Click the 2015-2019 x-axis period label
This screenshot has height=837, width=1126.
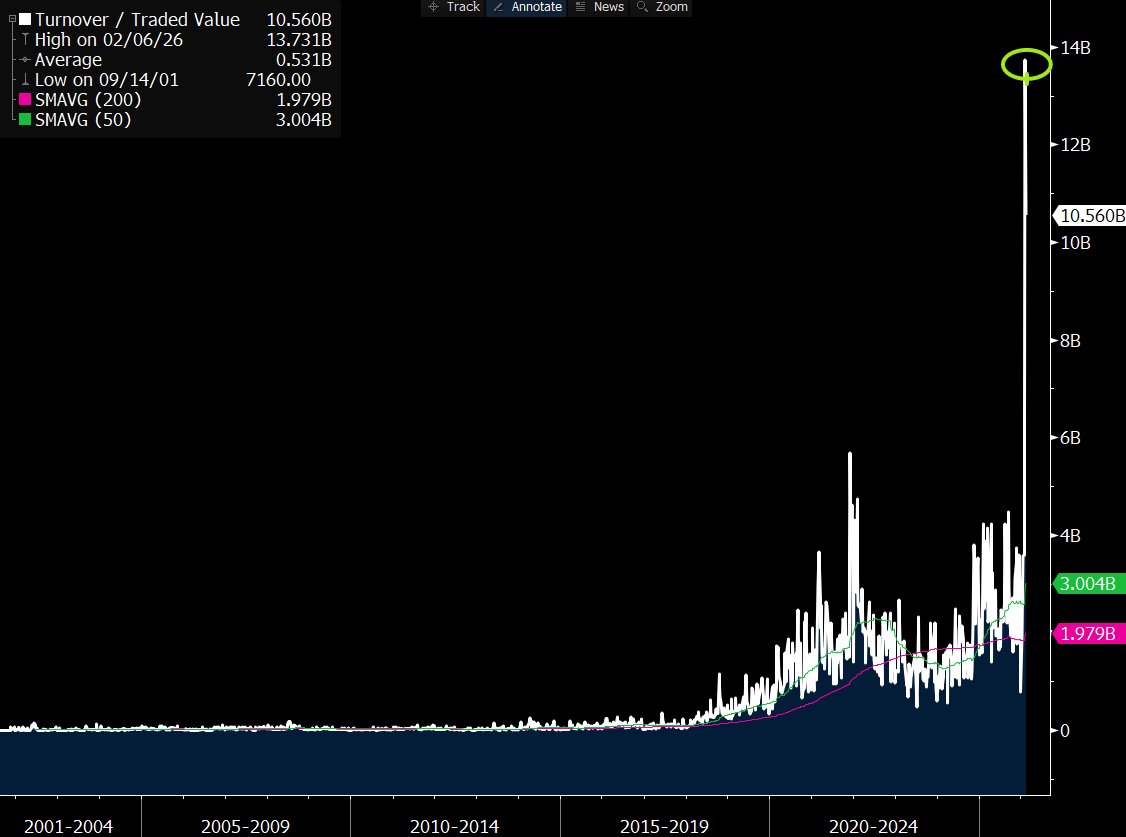pyautogui.click(x=664, y=827)
